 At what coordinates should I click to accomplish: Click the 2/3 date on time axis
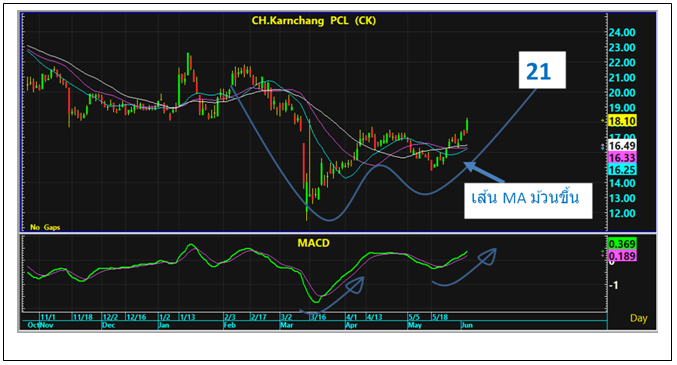click(230, 317)
